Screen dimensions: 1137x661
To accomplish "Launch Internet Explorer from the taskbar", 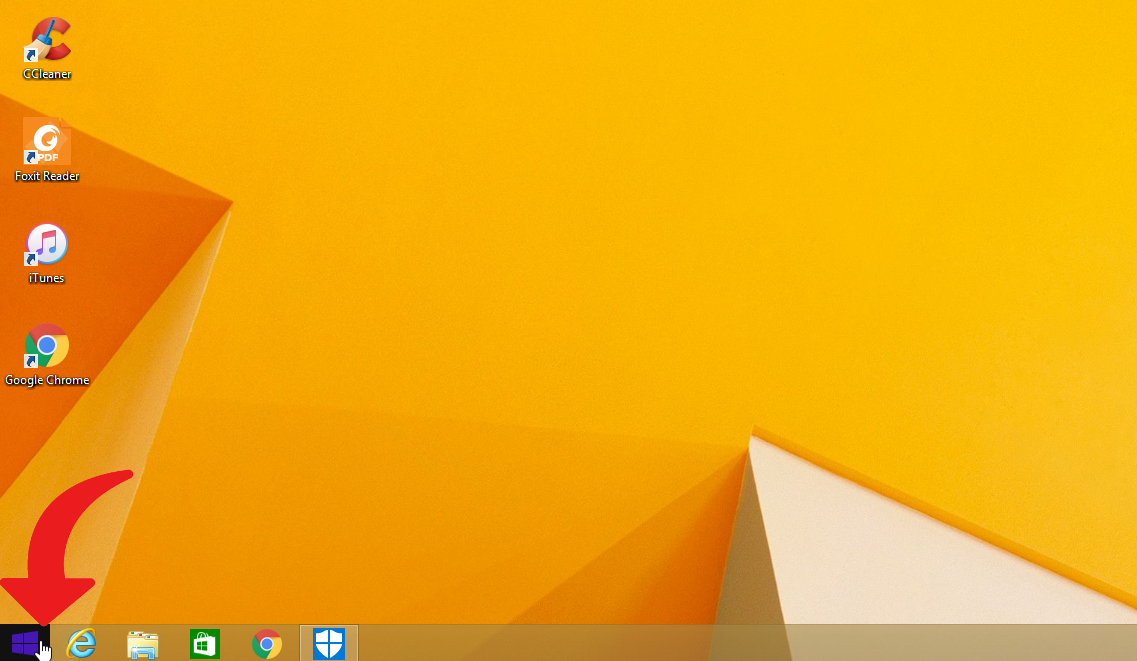I will [81, 644].
